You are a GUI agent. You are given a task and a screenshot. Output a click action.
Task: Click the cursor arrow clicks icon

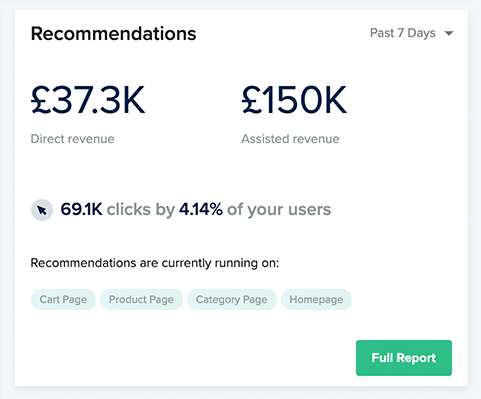click(42, 210)
